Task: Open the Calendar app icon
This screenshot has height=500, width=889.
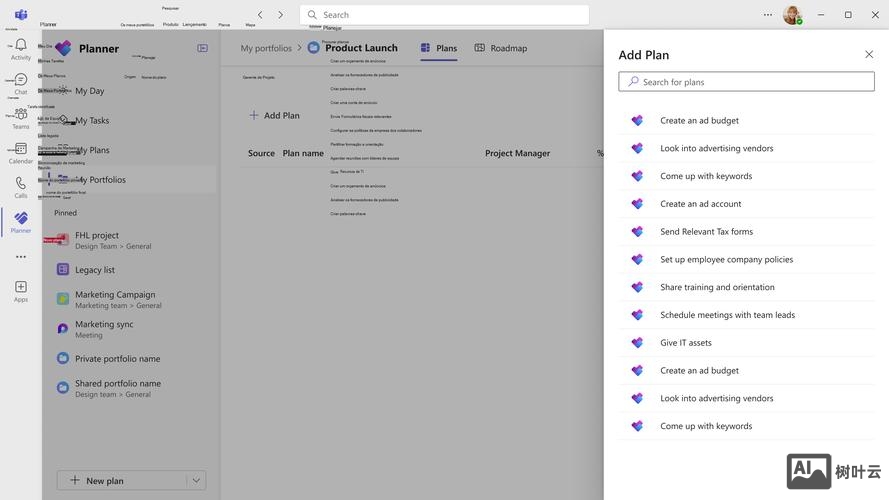Action: tap(20, 153)
